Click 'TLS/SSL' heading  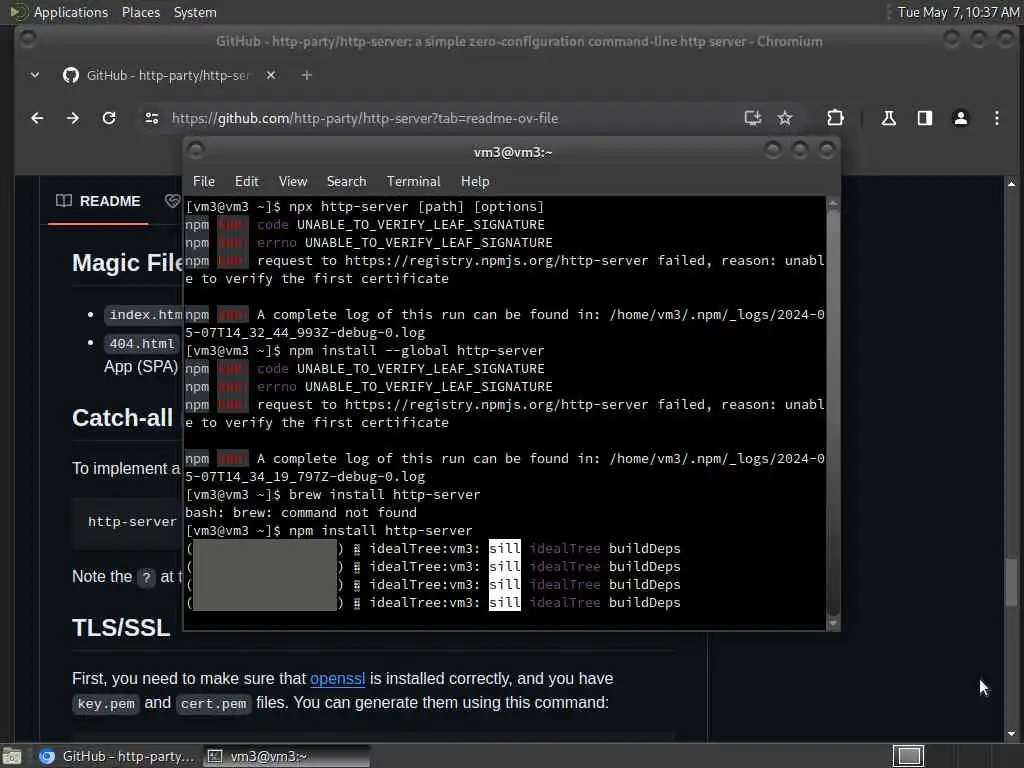[x=121, y=628]
